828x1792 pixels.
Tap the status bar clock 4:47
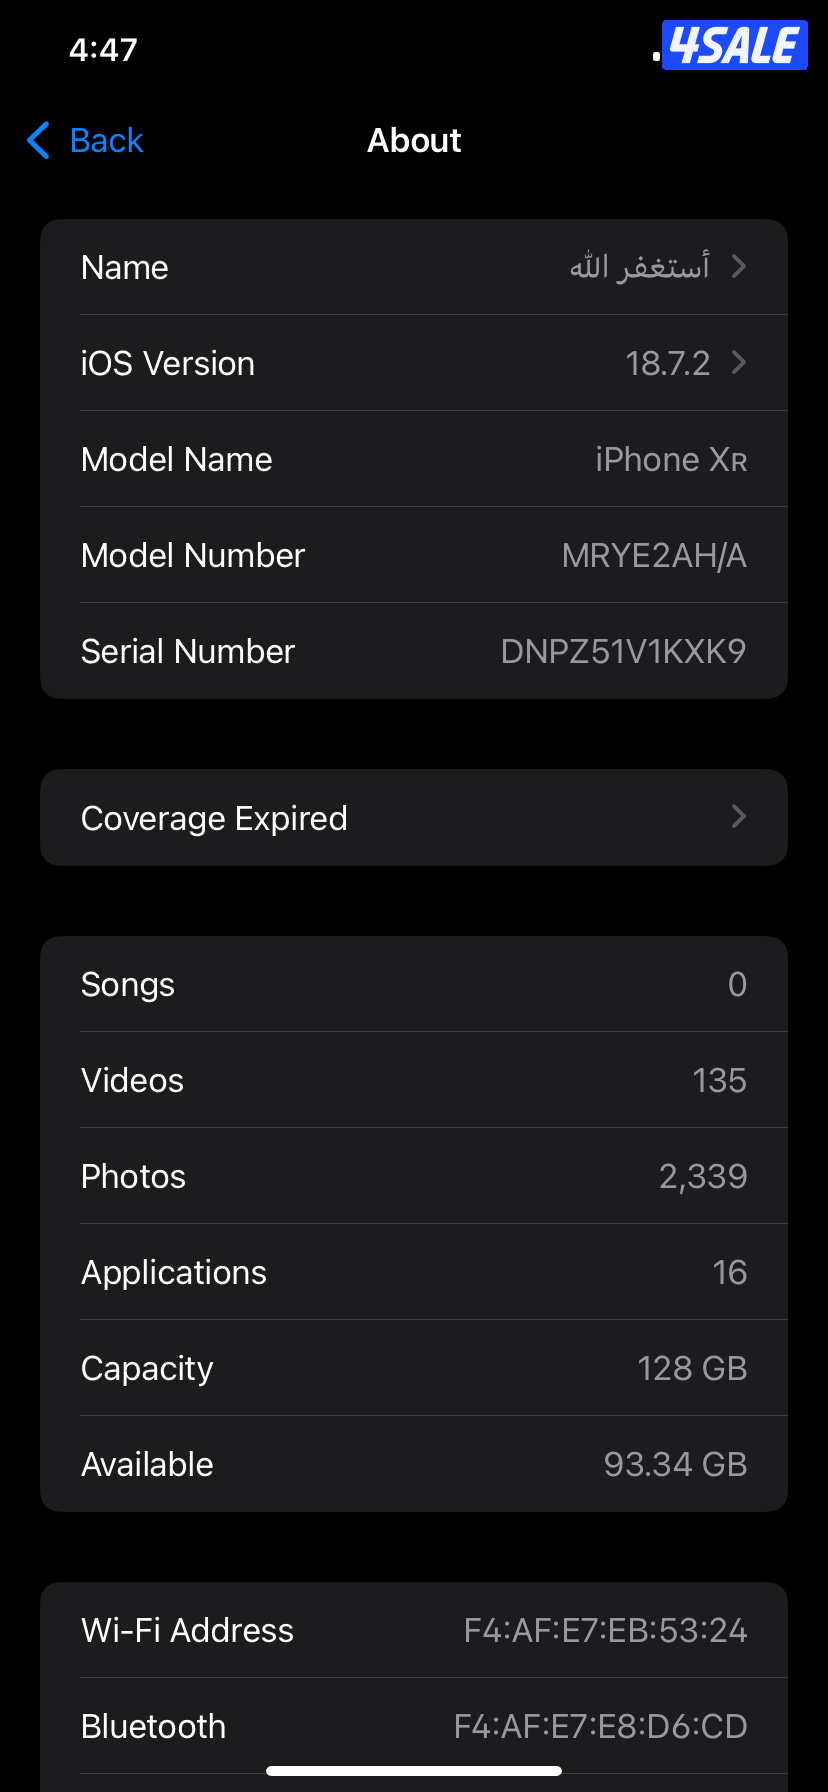[x=103, y=49]
